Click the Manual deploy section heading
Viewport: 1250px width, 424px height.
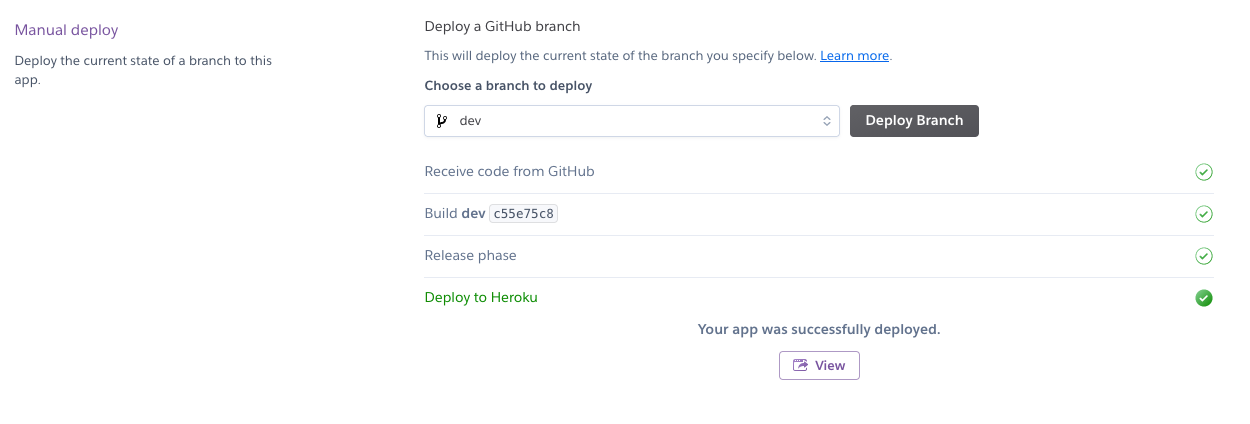click(66, 31)
